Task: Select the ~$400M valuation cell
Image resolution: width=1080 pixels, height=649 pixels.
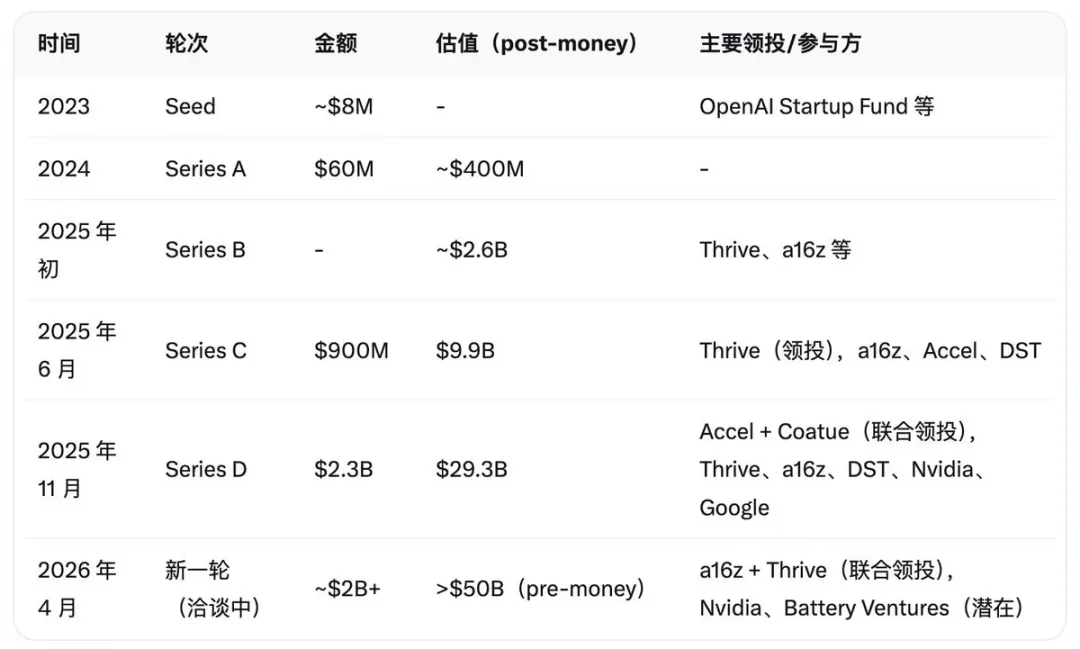Action: (479, 169)
